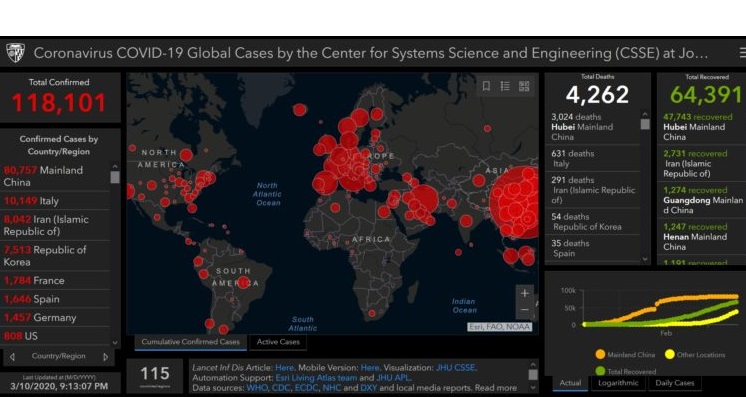746x397 pixels.
Task: Click 47,743 recovered Hubei entry
Action: (702, 127)
